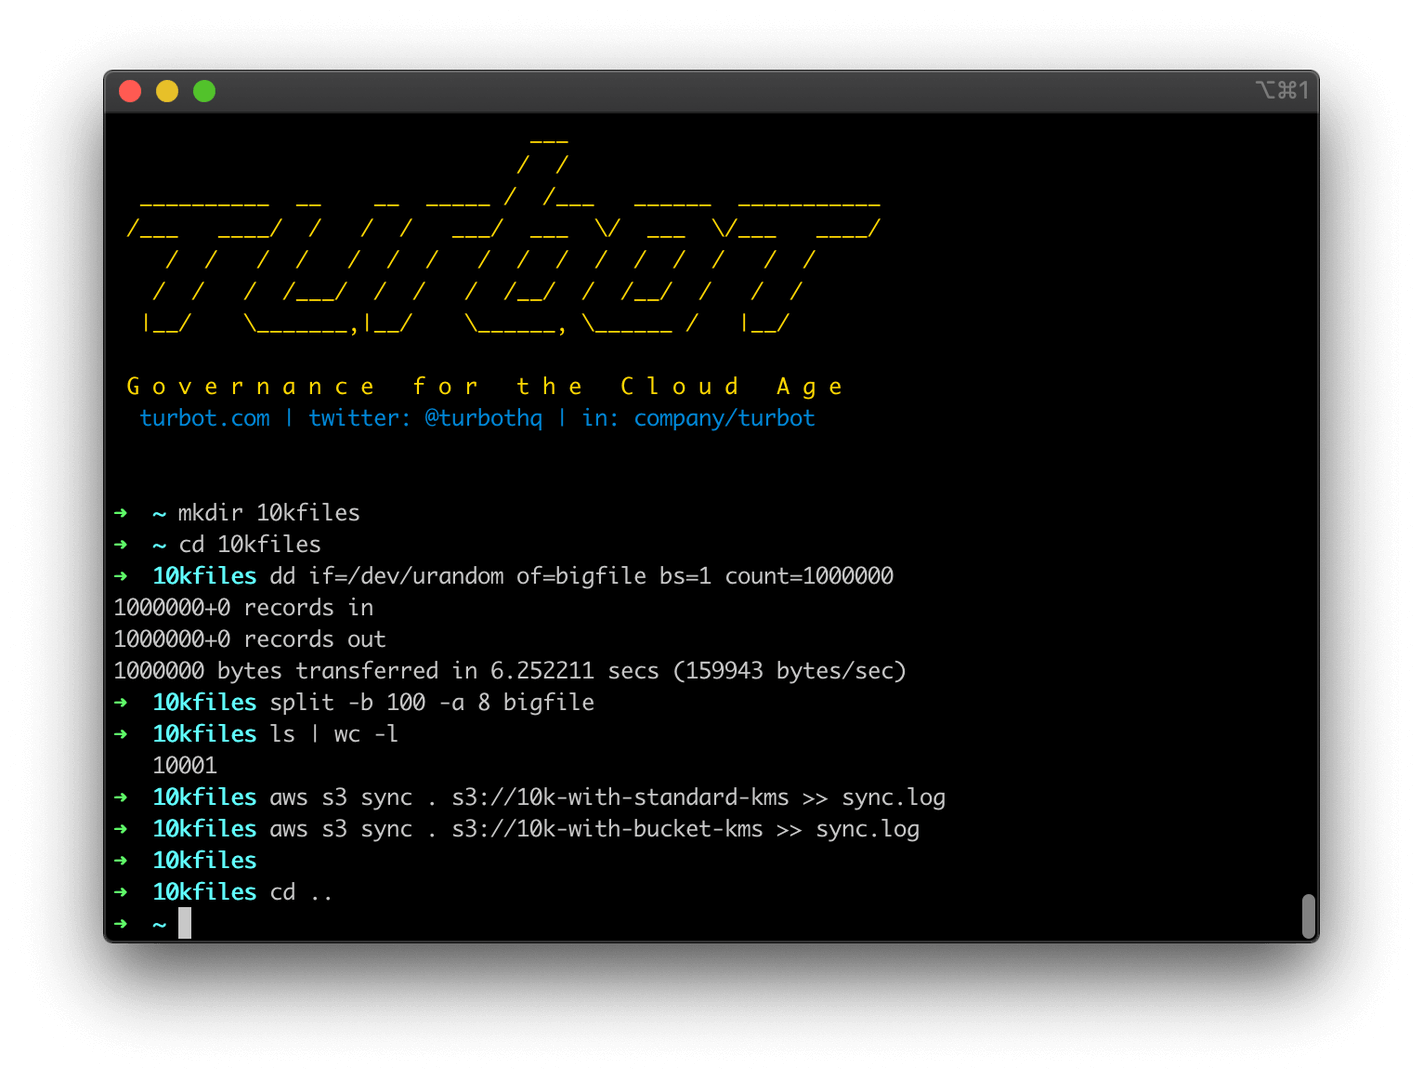Click the green zoom window button
1423x1080 pixels.
[x=204, y=91]
